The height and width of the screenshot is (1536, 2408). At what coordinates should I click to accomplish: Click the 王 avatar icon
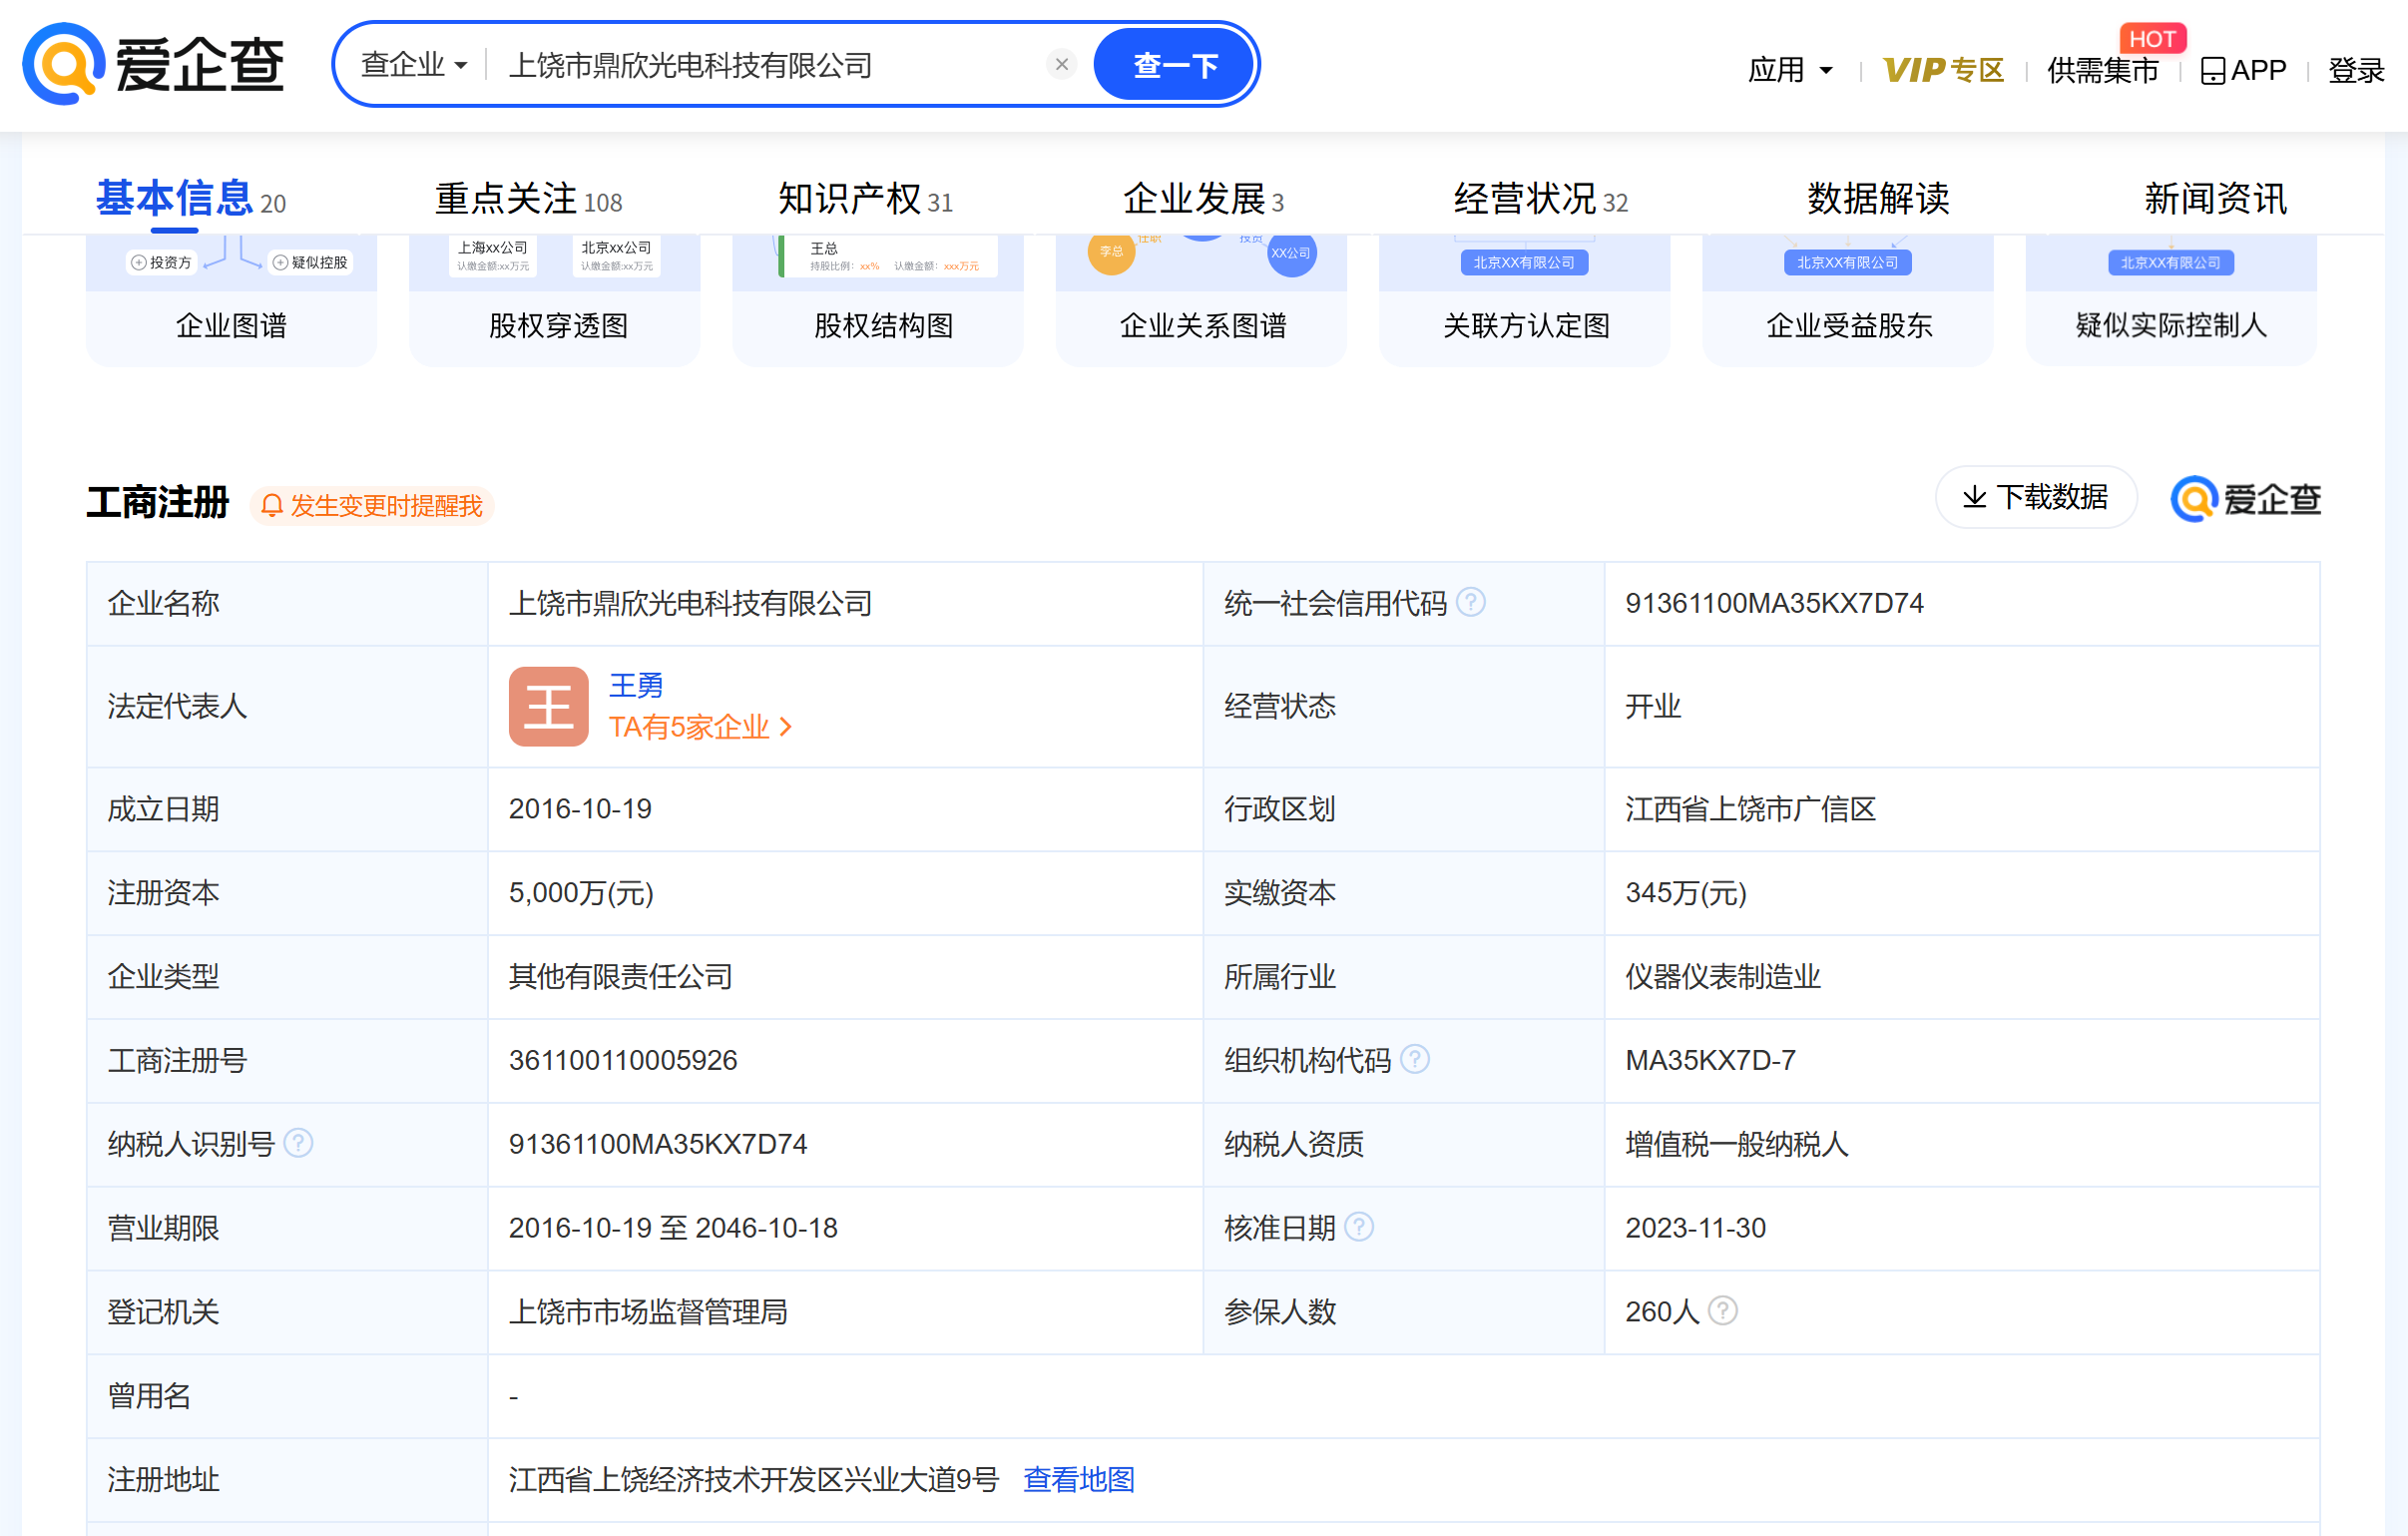pos(548,706)
